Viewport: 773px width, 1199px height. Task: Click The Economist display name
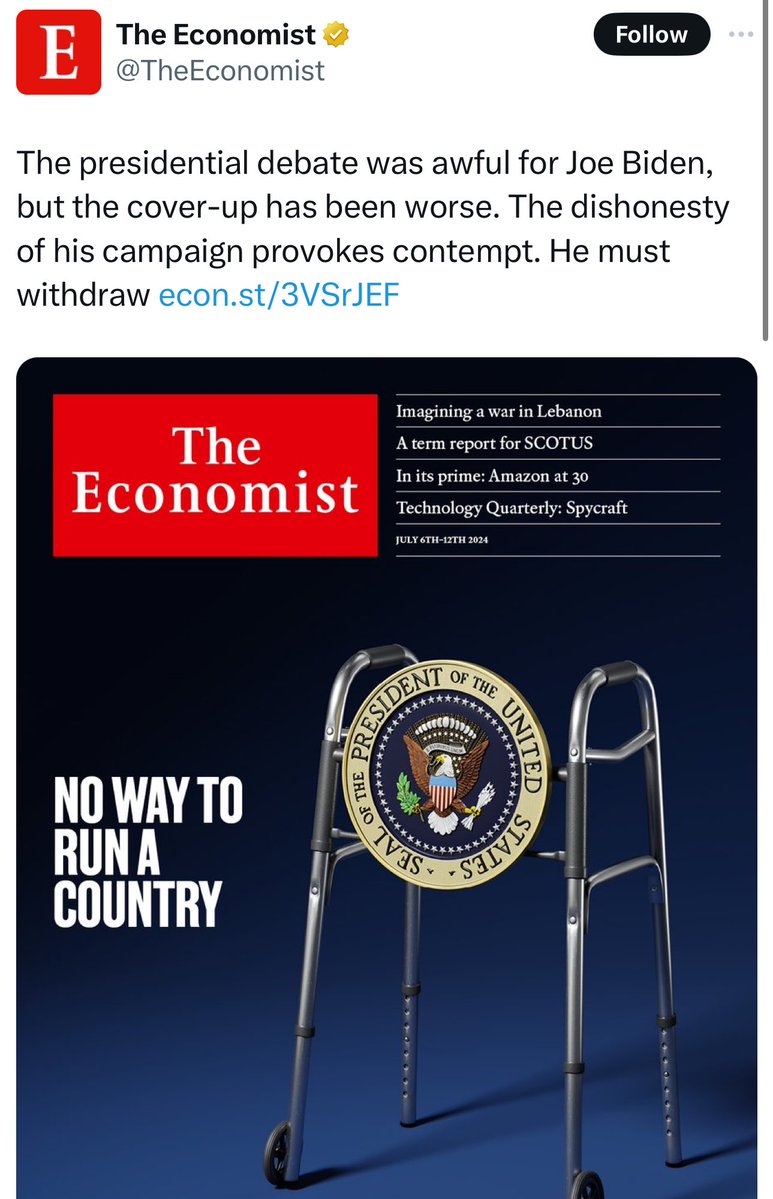[x=216, y=35]
